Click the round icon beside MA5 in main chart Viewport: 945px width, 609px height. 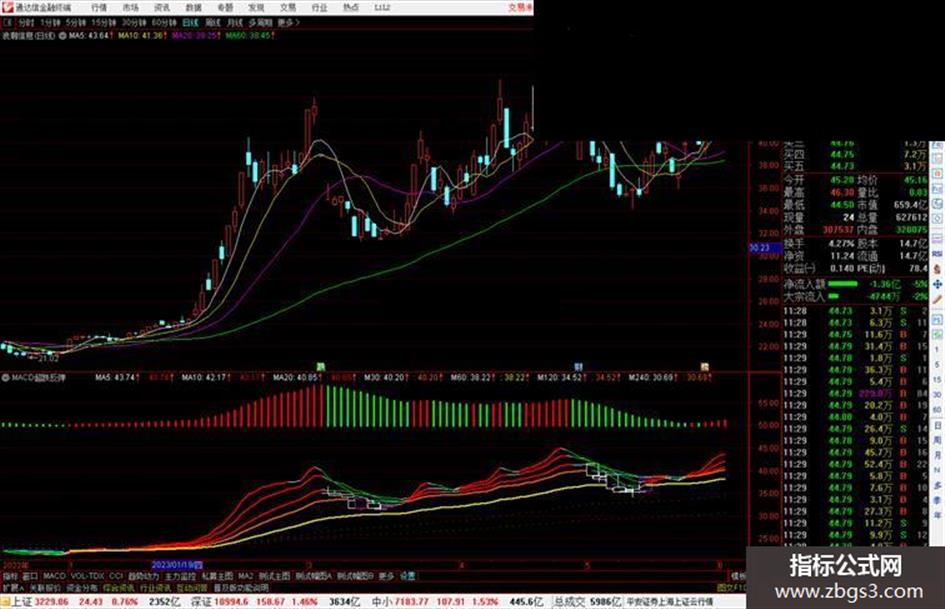tap(63, 36)
